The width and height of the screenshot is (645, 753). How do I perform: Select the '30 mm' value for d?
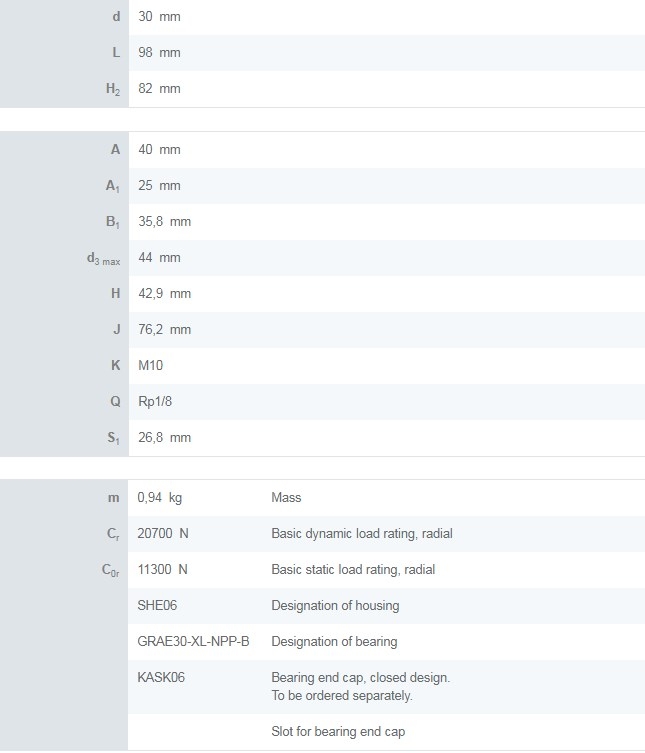coord(159,17)
